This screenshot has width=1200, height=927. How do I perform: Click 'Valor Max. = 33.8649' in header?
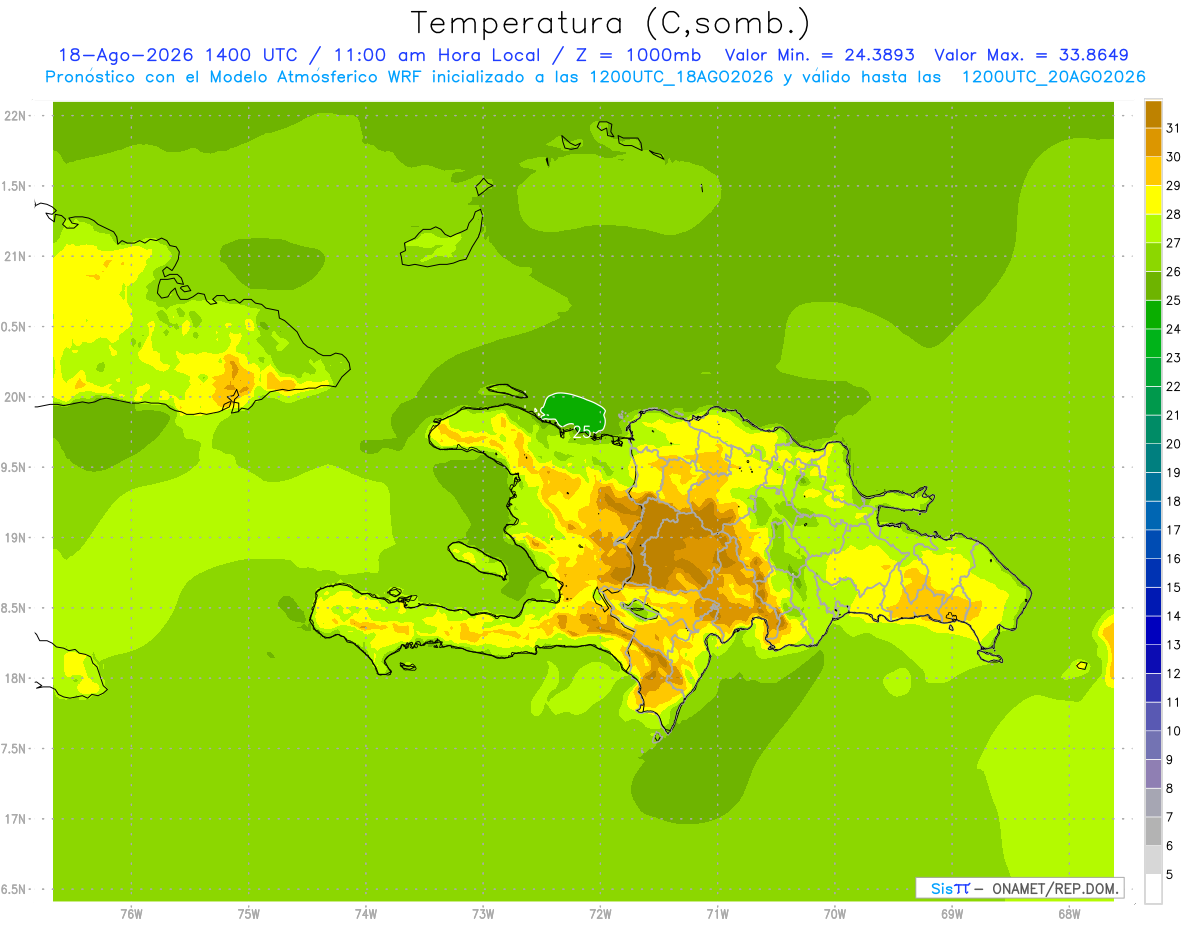[x=1032, y=55]
